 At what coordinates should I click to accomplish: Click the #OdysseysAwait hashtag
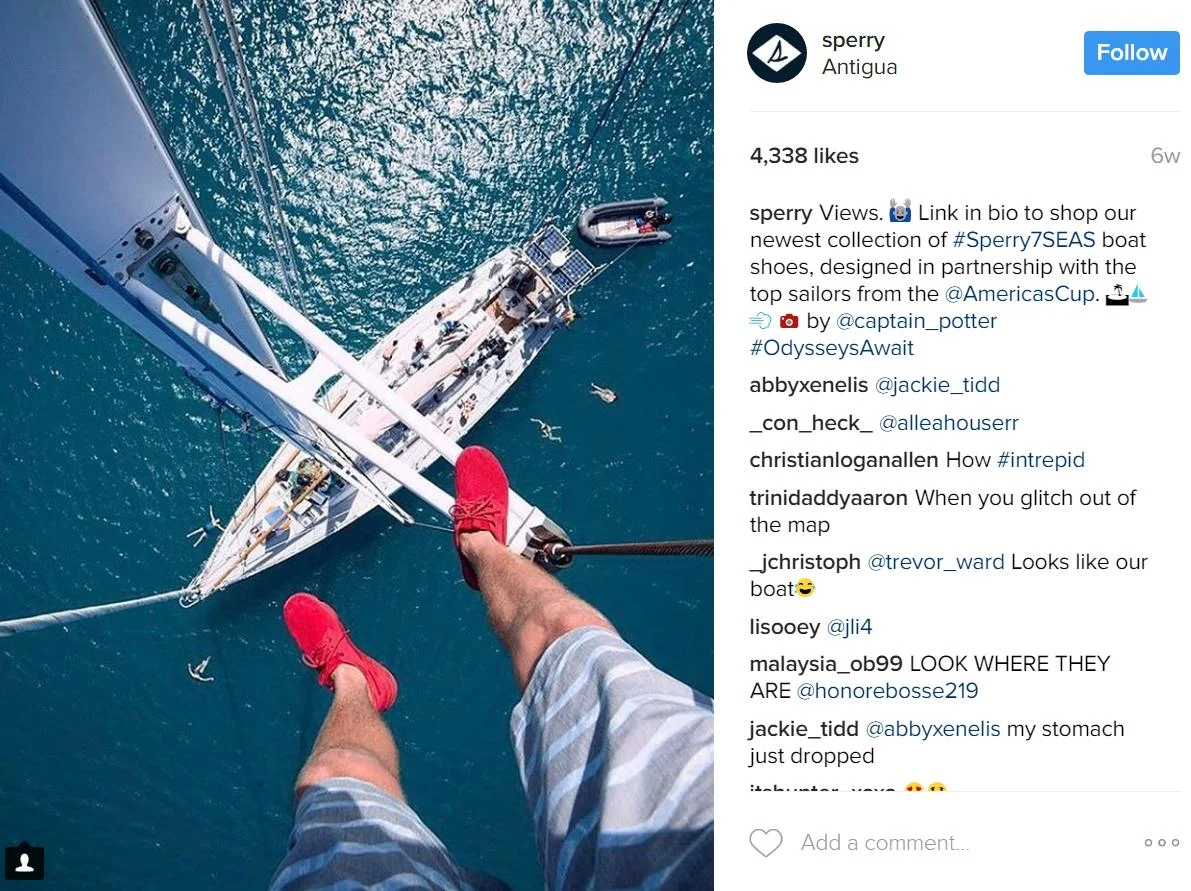832,348
